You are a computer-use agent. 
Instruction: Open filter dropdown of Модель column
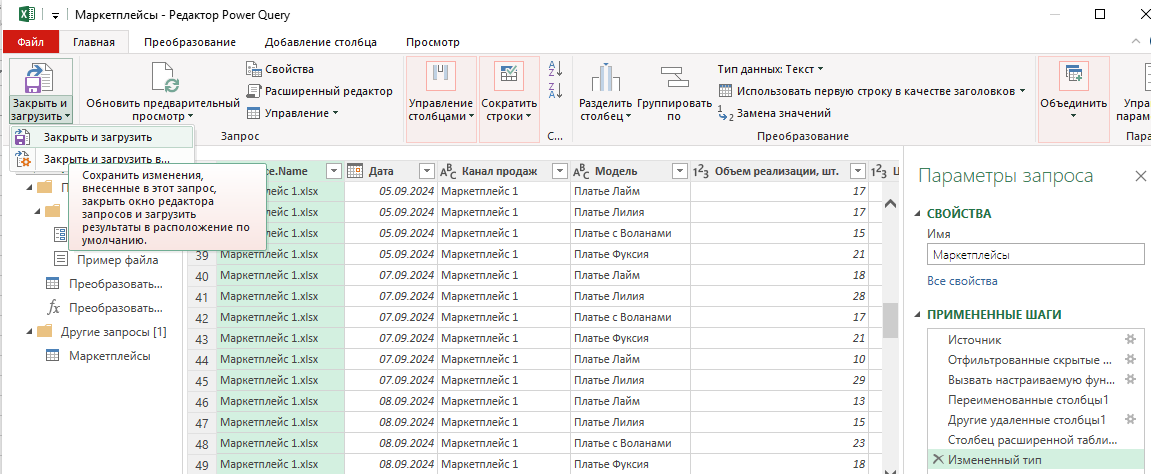pyautogui.click(x=680, y=171)
